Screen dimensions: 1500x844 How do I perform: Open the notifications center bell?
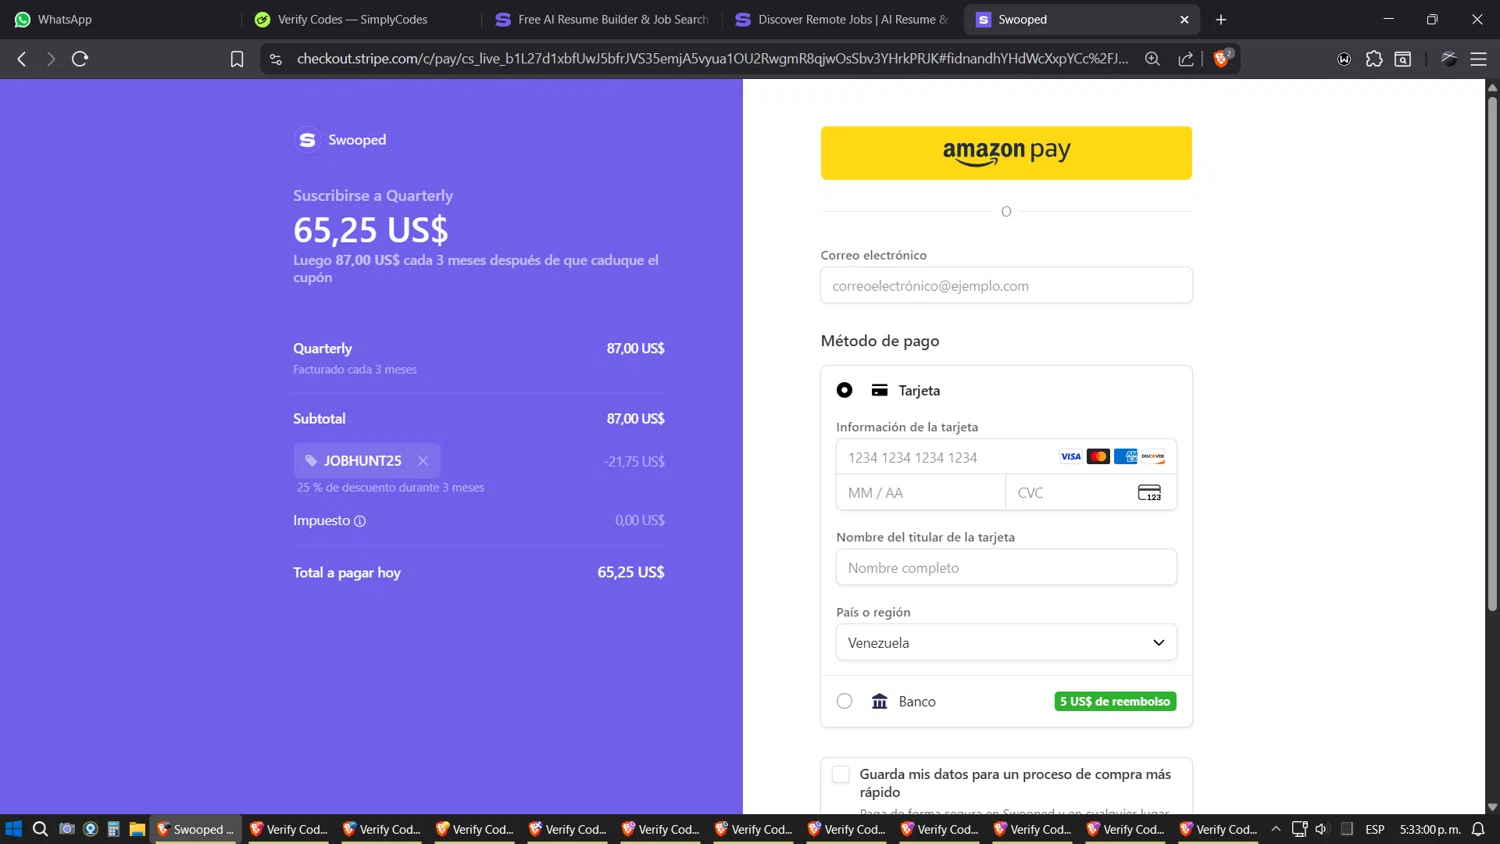click(x=1479, y=829)
